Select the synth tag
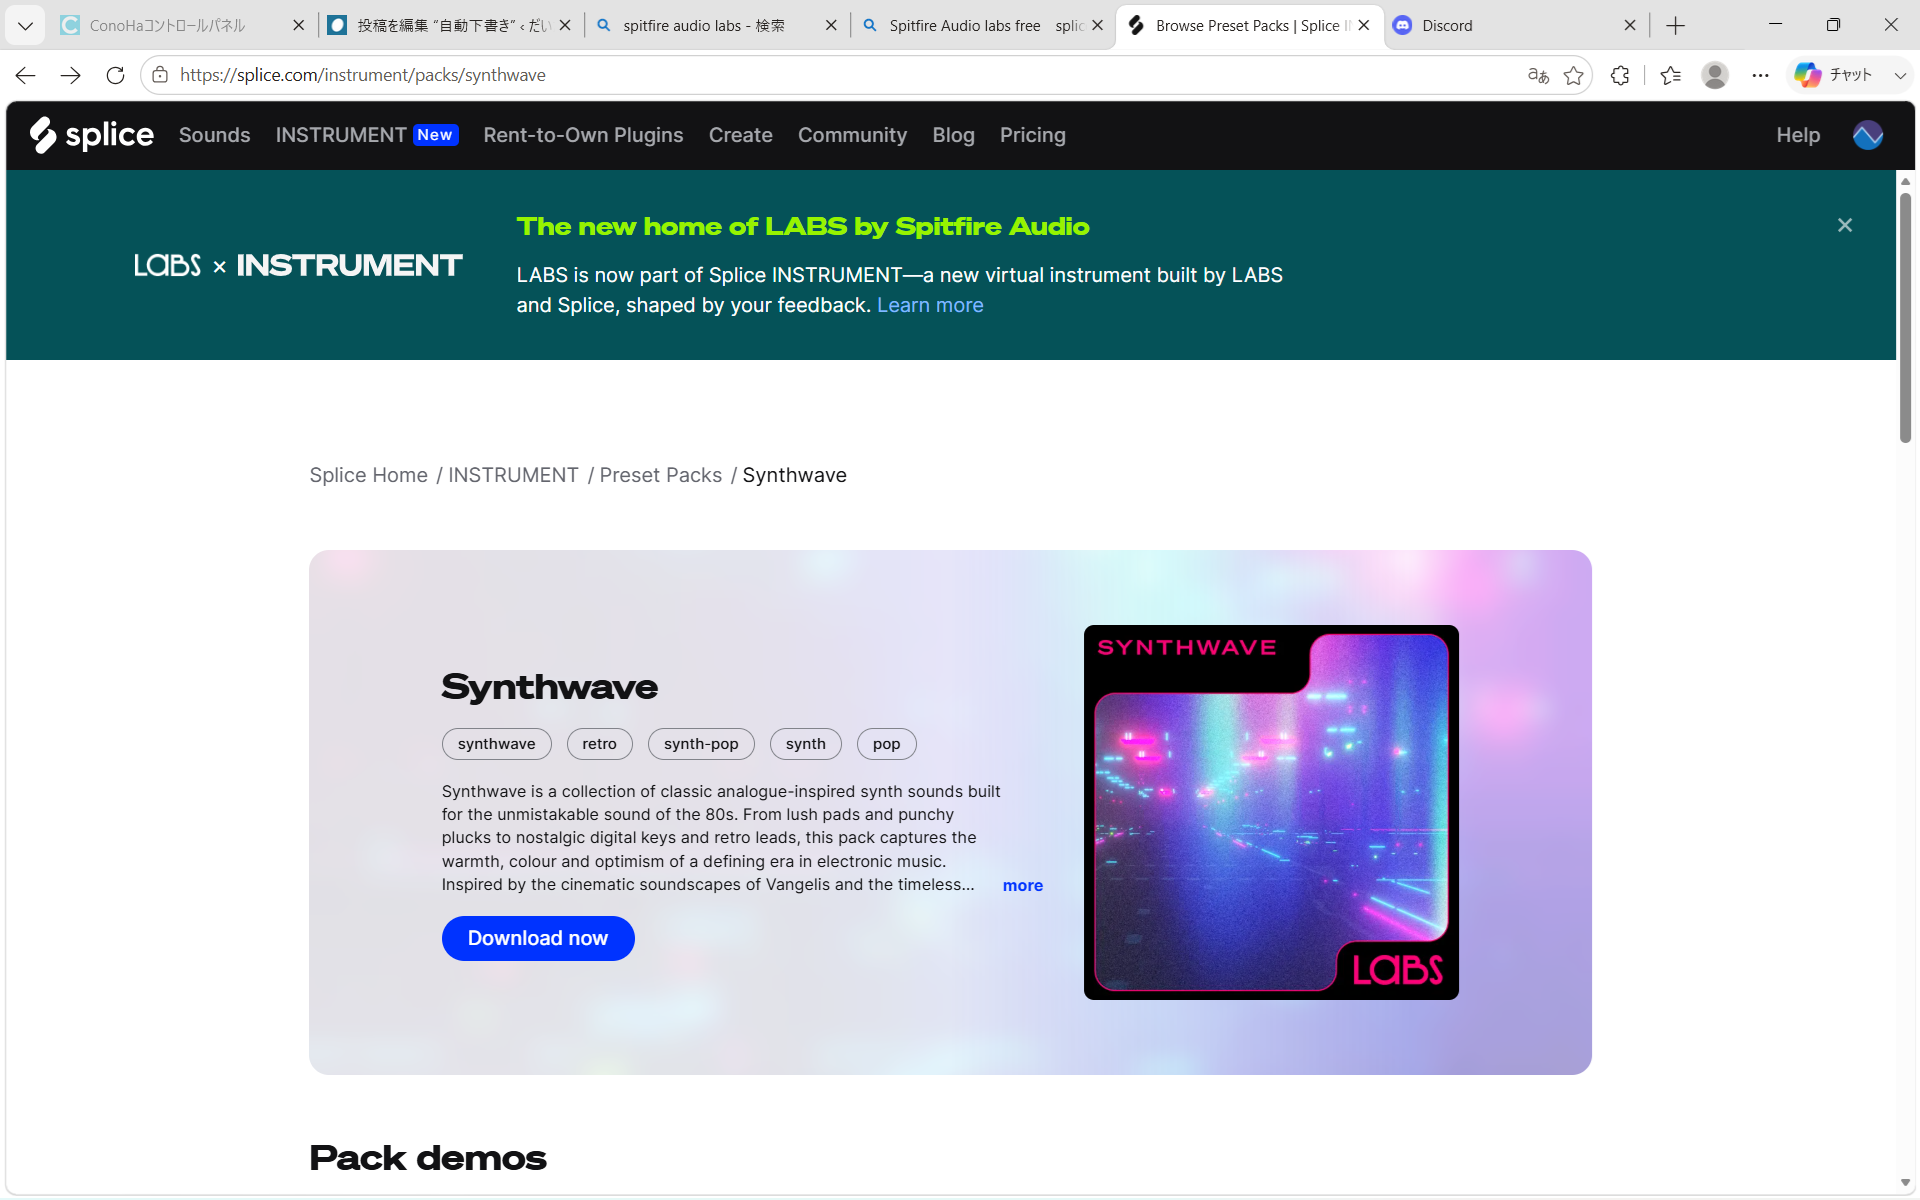 pos(805,744)
